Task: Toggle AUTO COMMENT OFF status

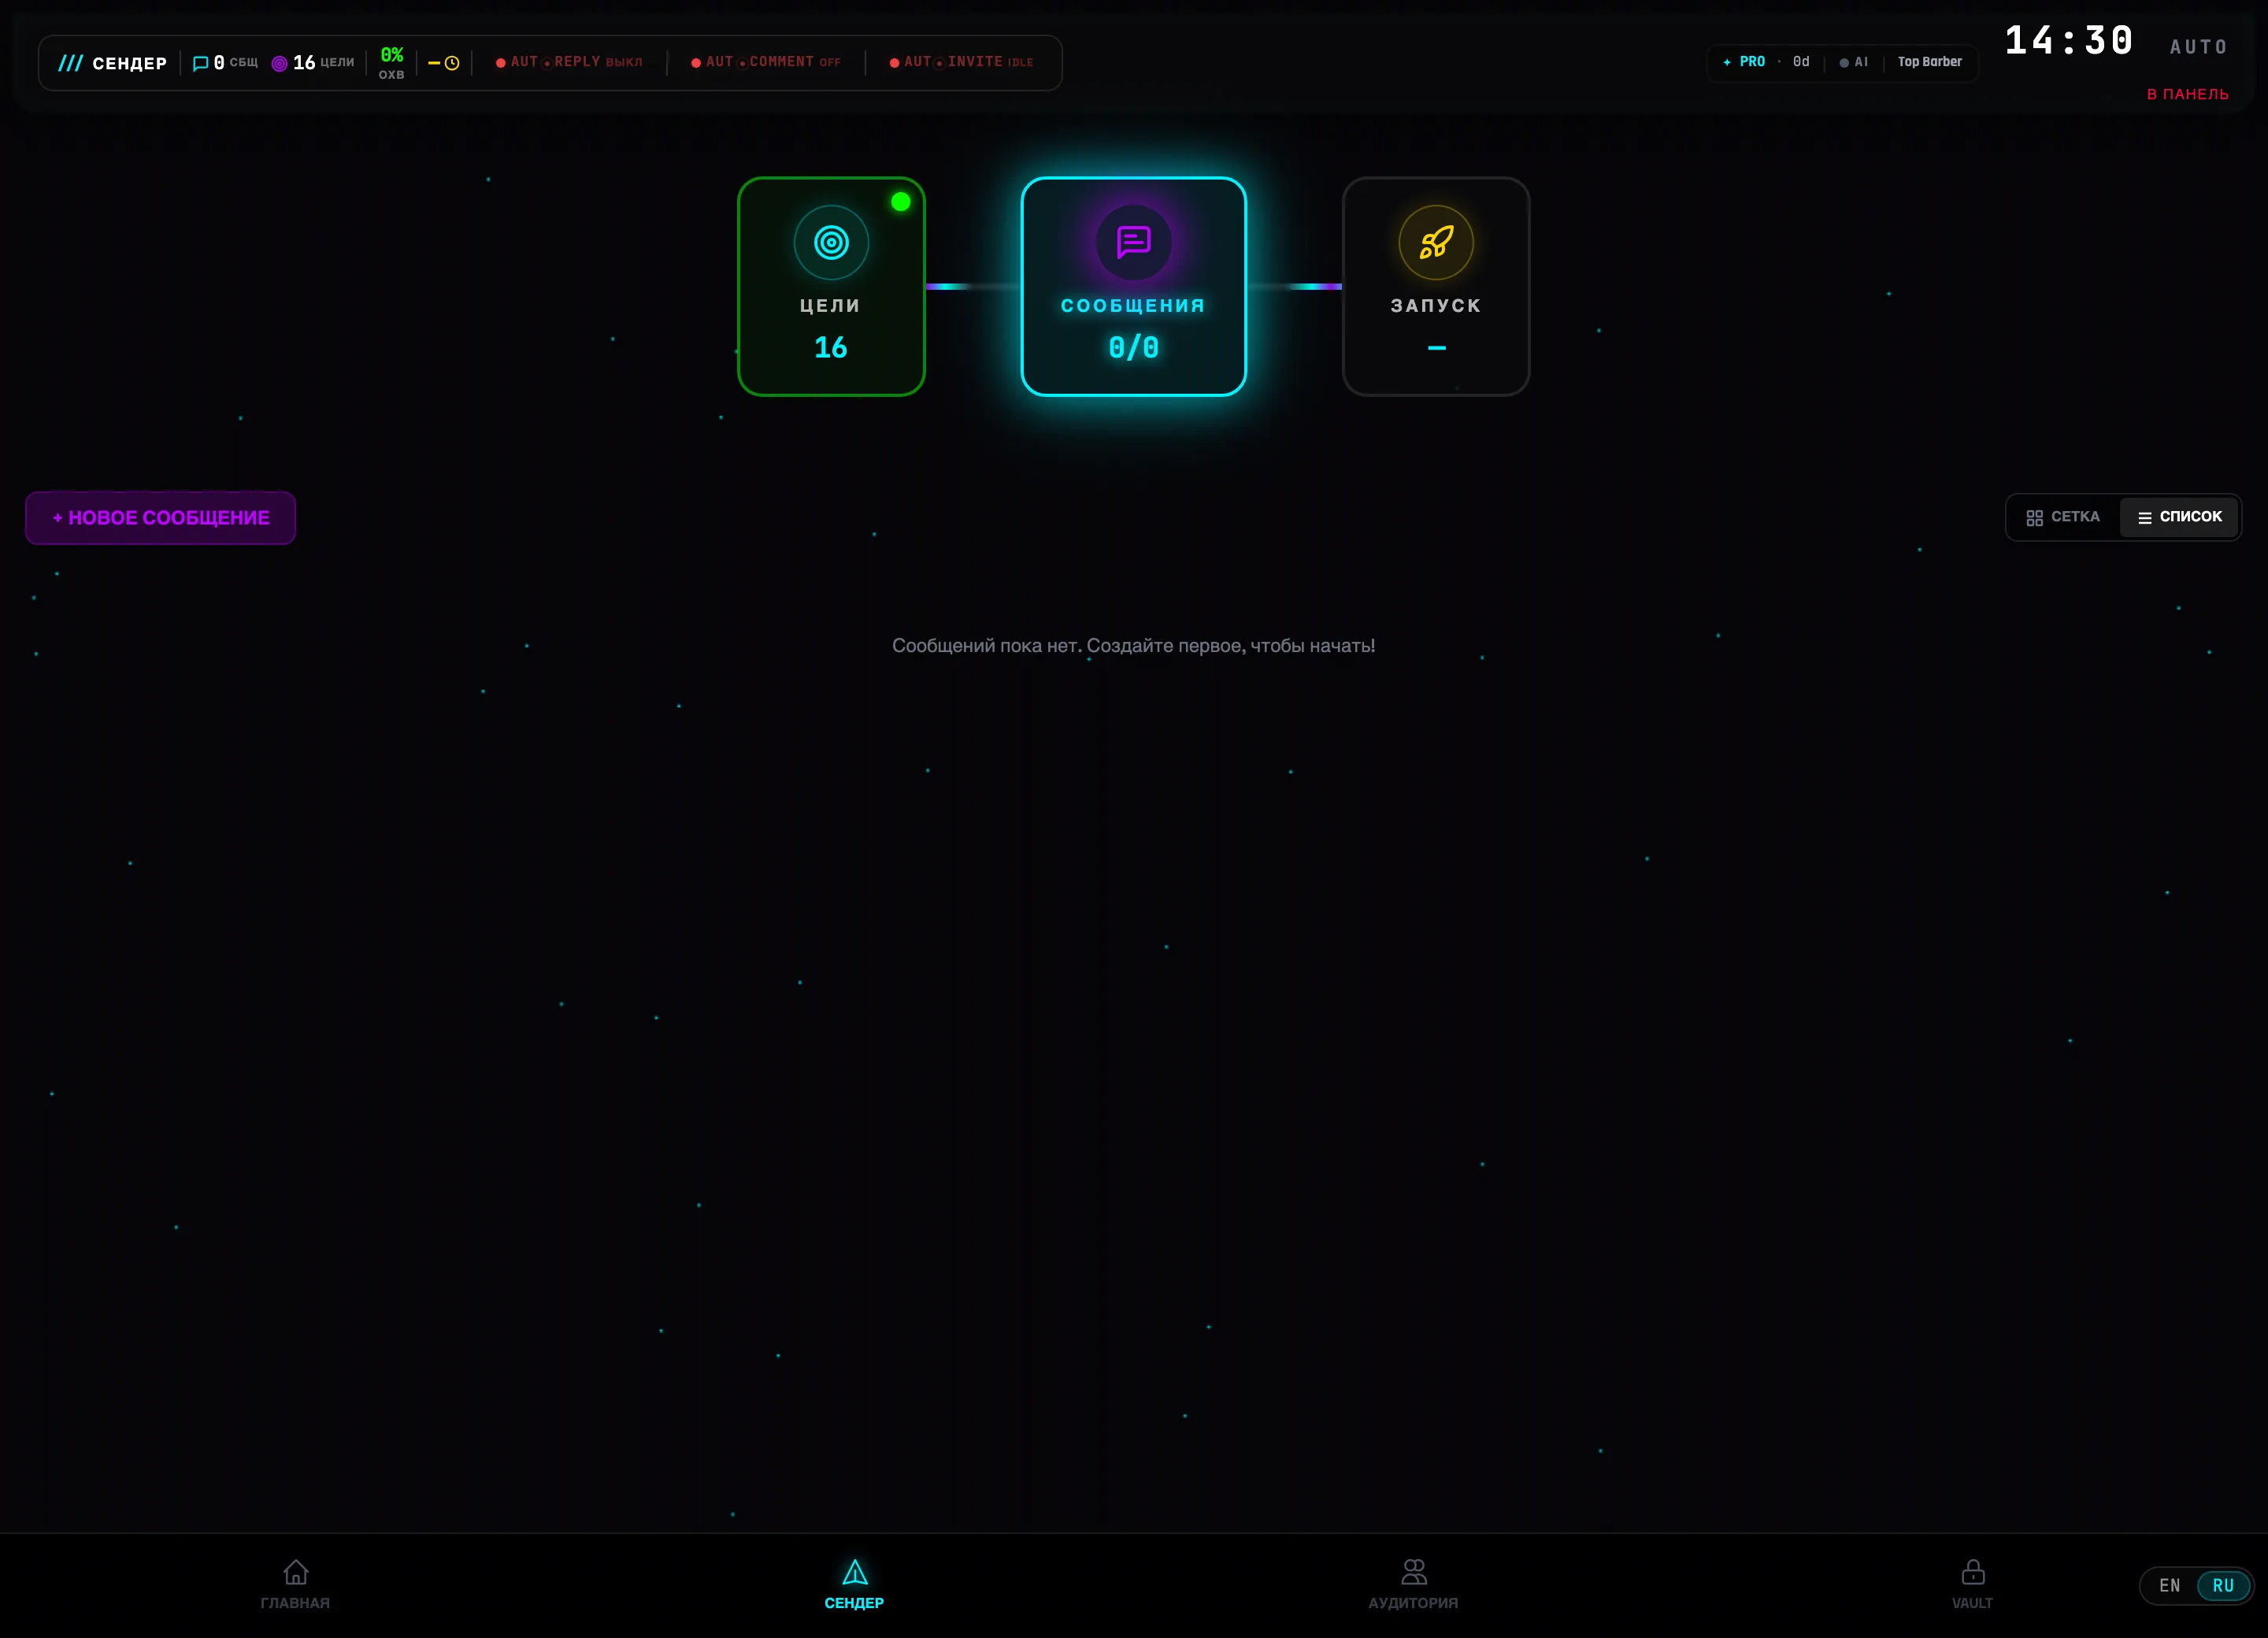Action: point(766,62)
